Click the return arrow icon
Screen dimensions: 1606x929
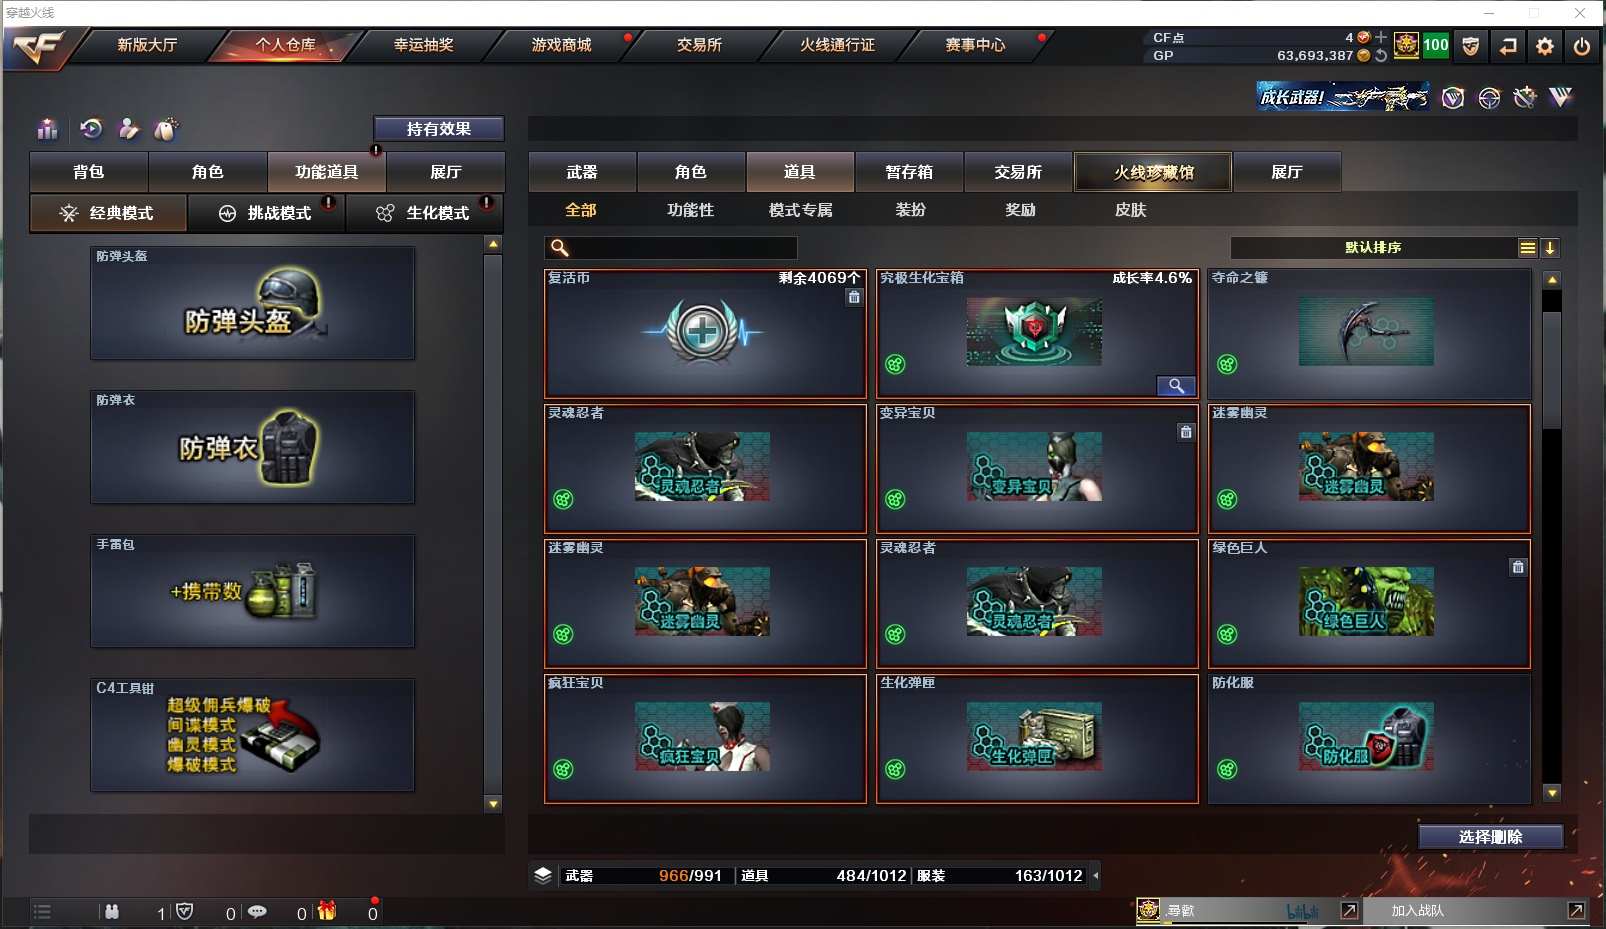pyautogui.click(x=1508, y=46)
